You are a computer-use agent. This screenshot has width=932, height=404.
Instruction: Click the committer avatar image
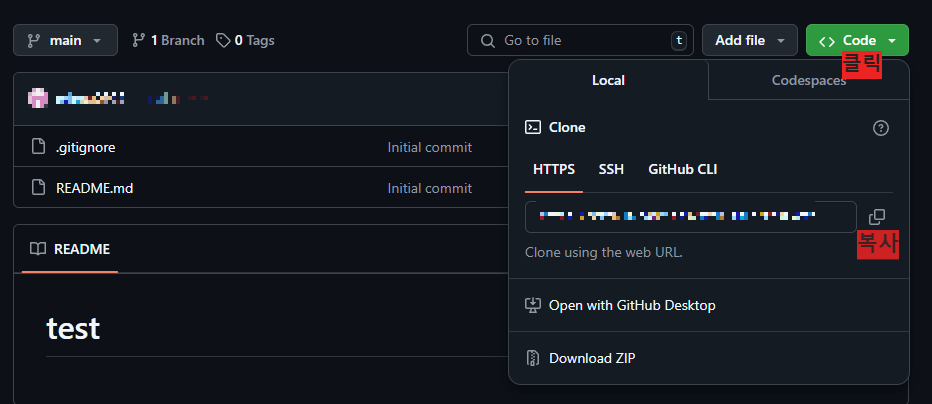click(x=38, y=98)
